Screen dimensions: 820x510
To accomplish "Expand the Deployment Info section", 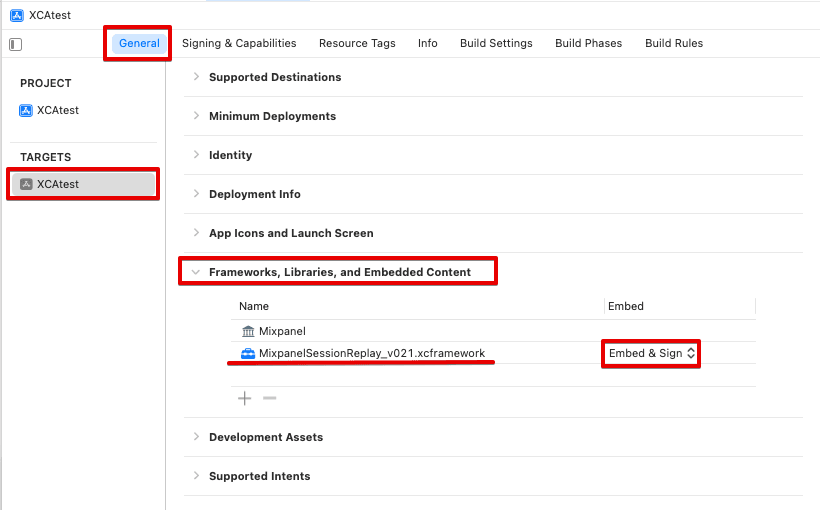I will click(x=196, y=194).
